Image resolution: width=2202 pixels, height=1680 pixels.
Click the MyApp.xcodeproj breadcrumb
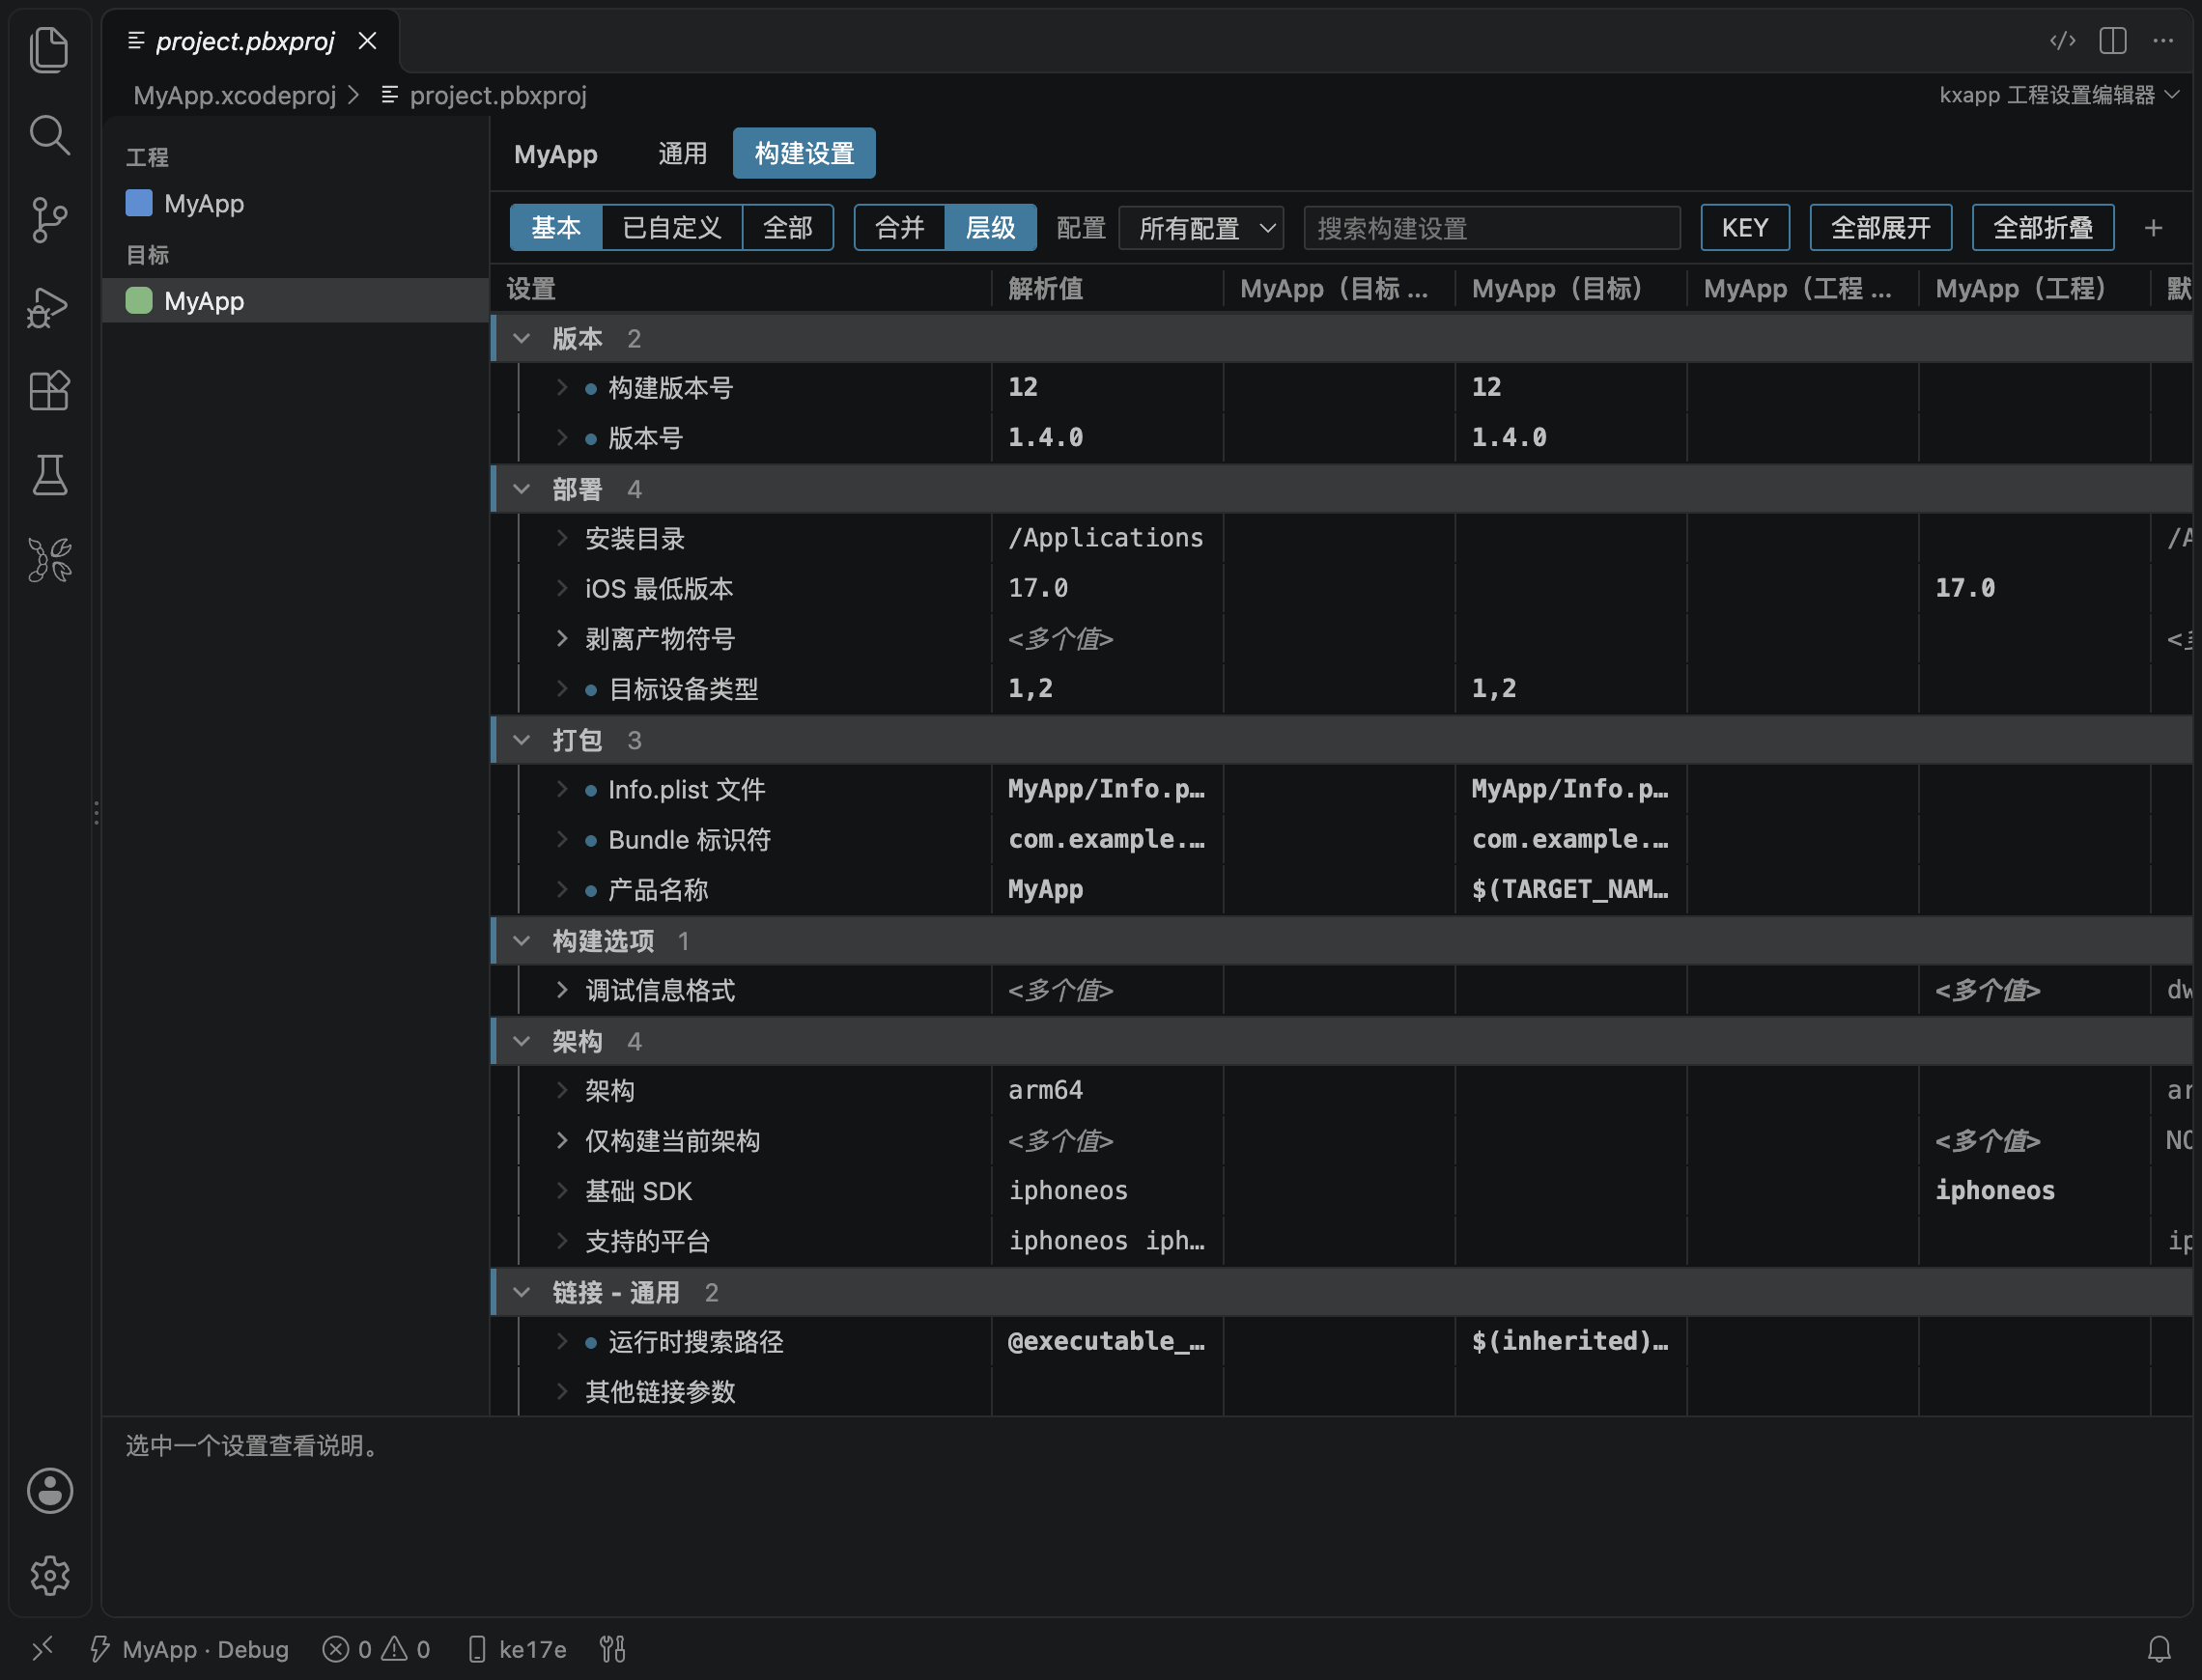[x=235, y=95]
